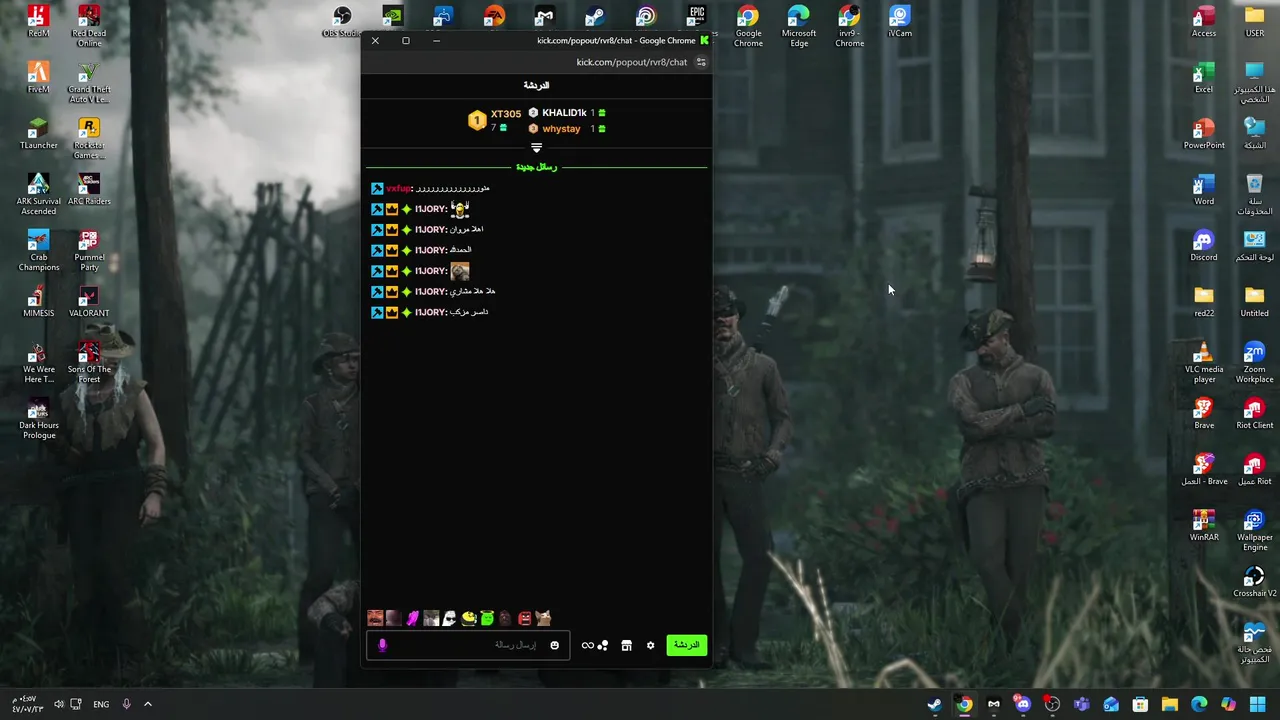Click the new messages green label
Image resolution: width=1280 pixels, height=720 pixels.
(x=536, y=167)
